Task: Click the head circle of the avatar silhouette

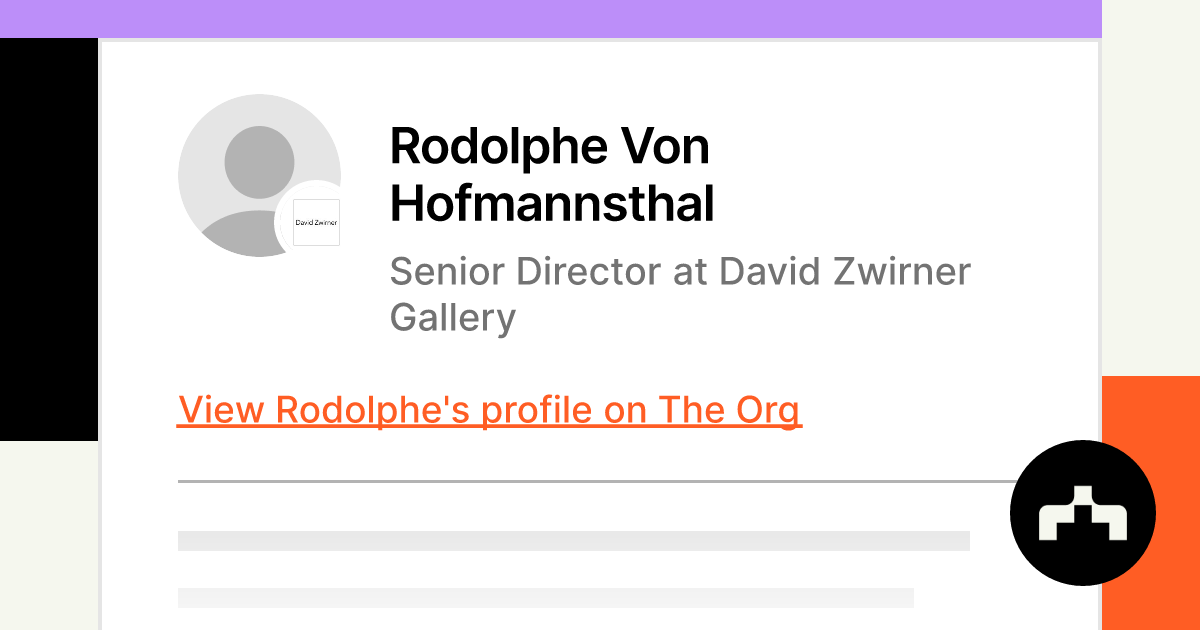Action: 259,161
